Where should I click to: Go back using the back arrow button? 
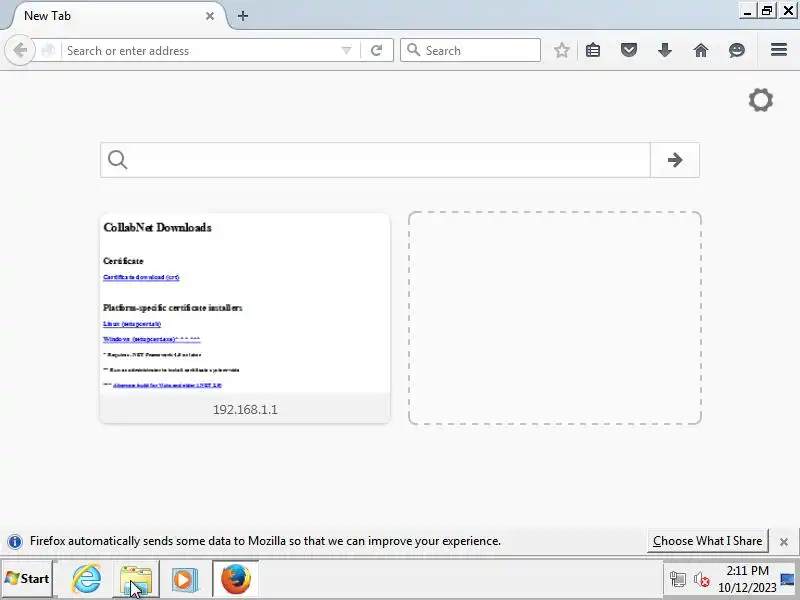click(20, 51)
